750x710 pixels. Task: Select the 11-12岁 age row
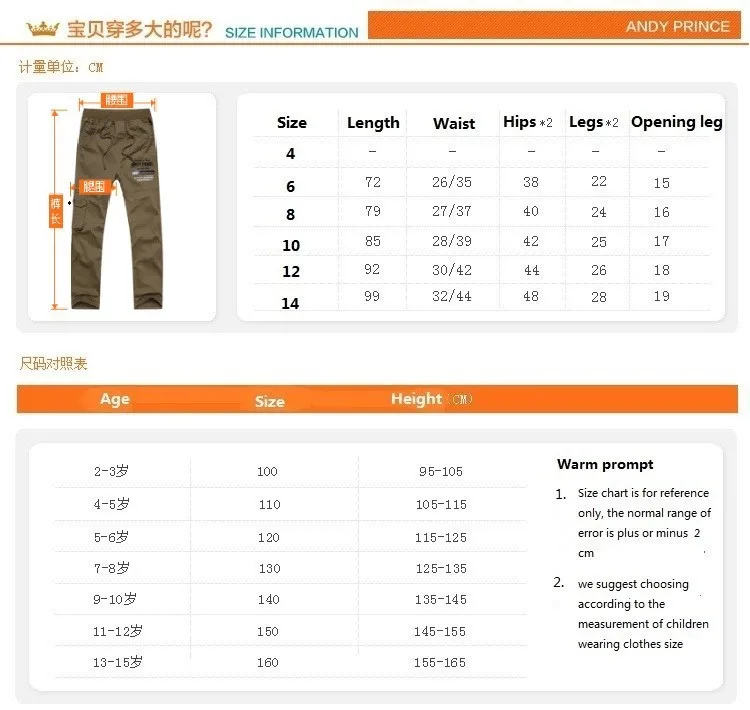tap(118, 632)
